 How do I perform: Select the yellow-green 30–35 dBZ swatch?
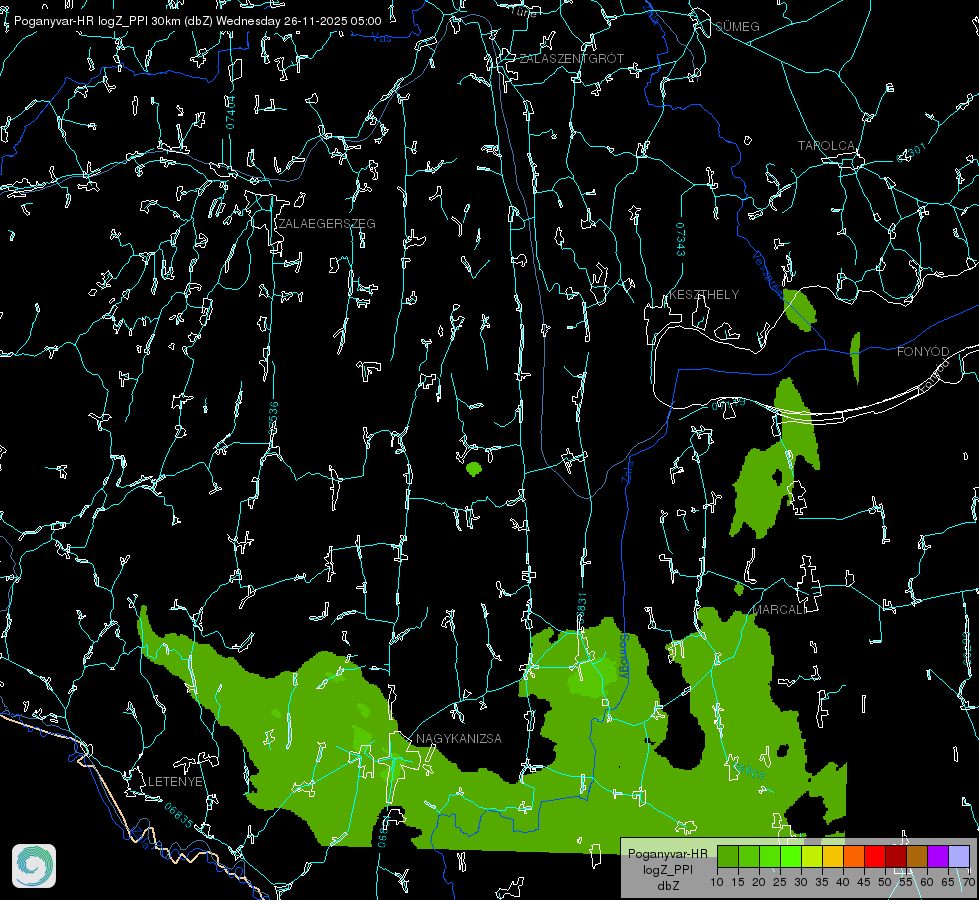(x=812, y=856)
